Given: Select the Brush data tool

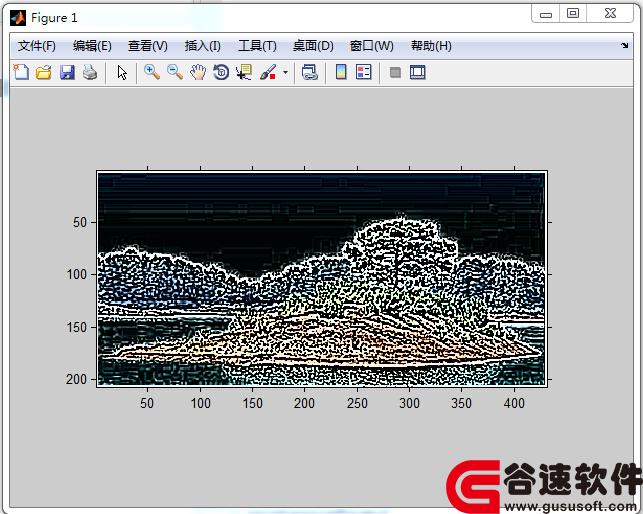Looking at the screenshot, I should (268, 72).
